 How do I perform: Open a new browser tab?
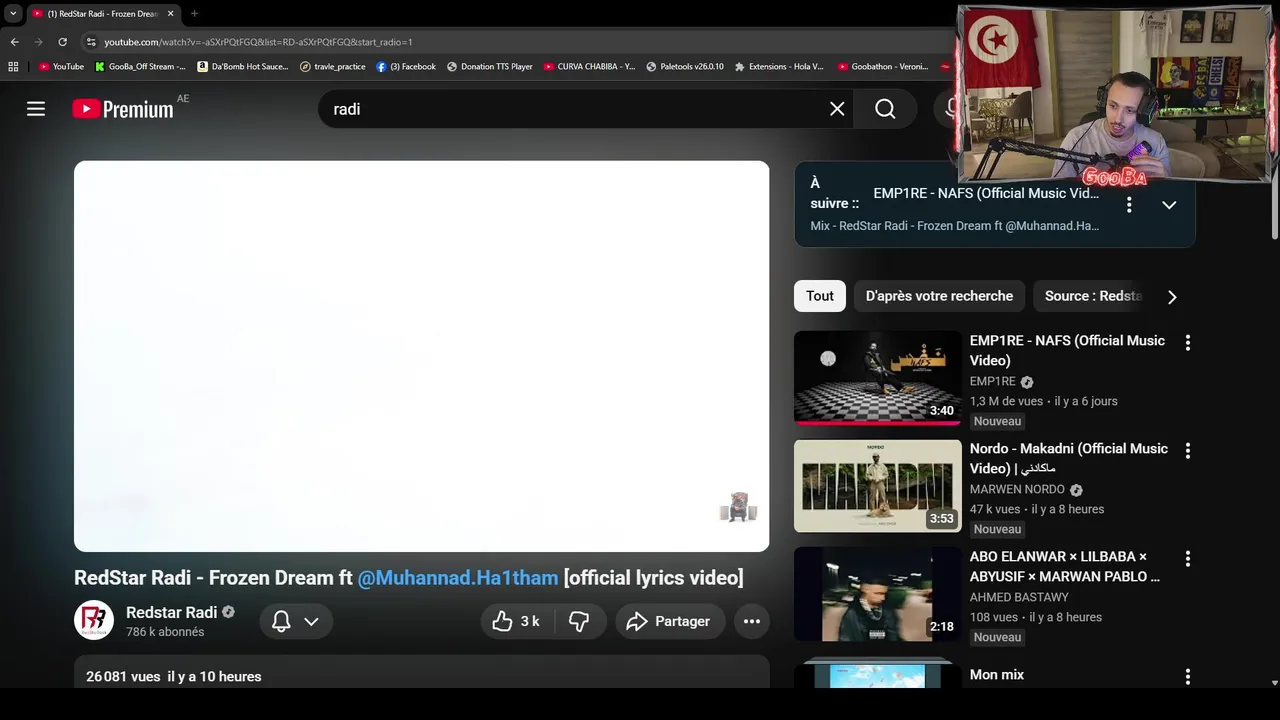(194, 14)
